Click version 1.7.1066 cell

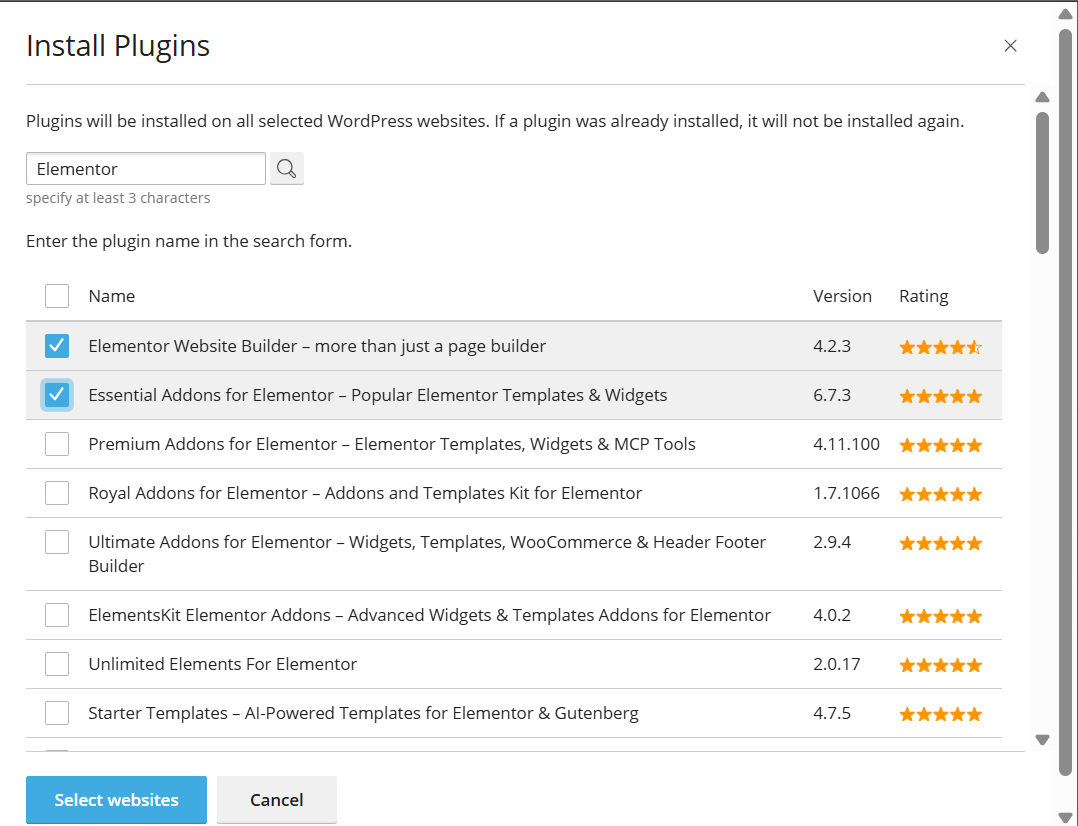click(x=846, y=493)
